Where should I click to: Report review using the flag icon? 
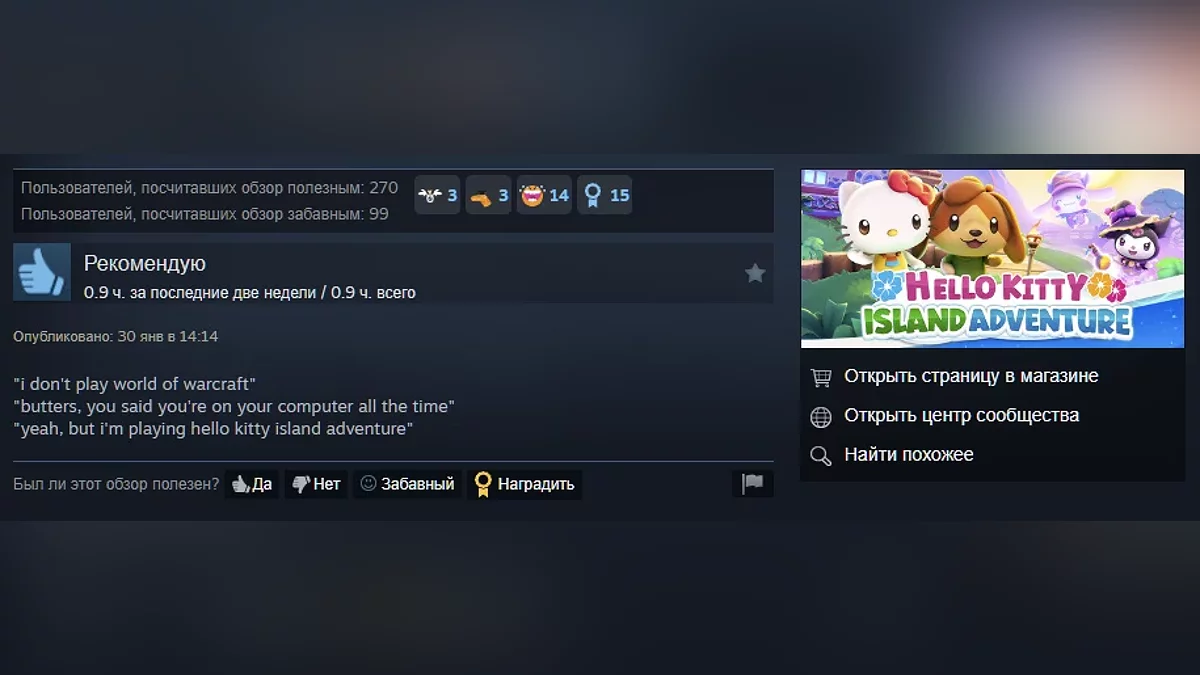click(x=753, y=484)
